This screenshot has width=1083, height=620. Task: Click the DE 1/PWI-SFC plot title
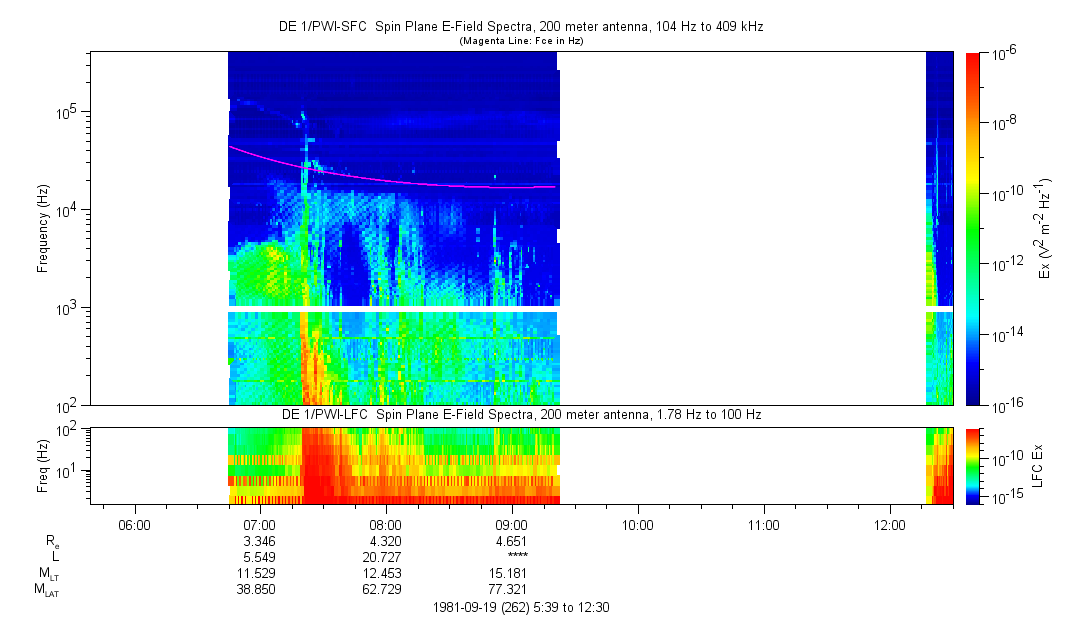point(520,27)
